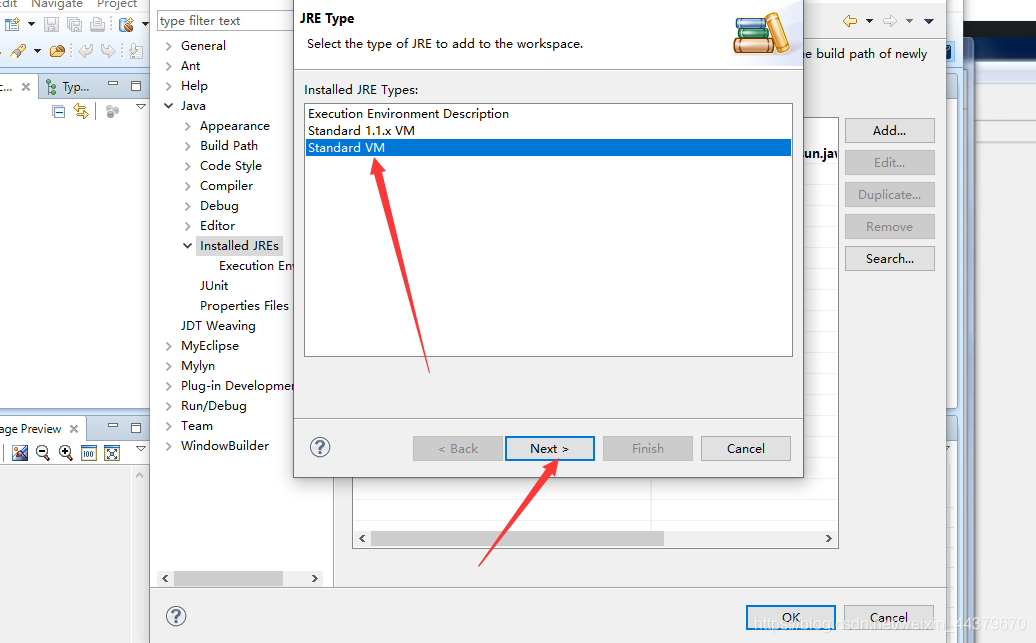Minimize the explorer view panel

[x=113, y=85]
